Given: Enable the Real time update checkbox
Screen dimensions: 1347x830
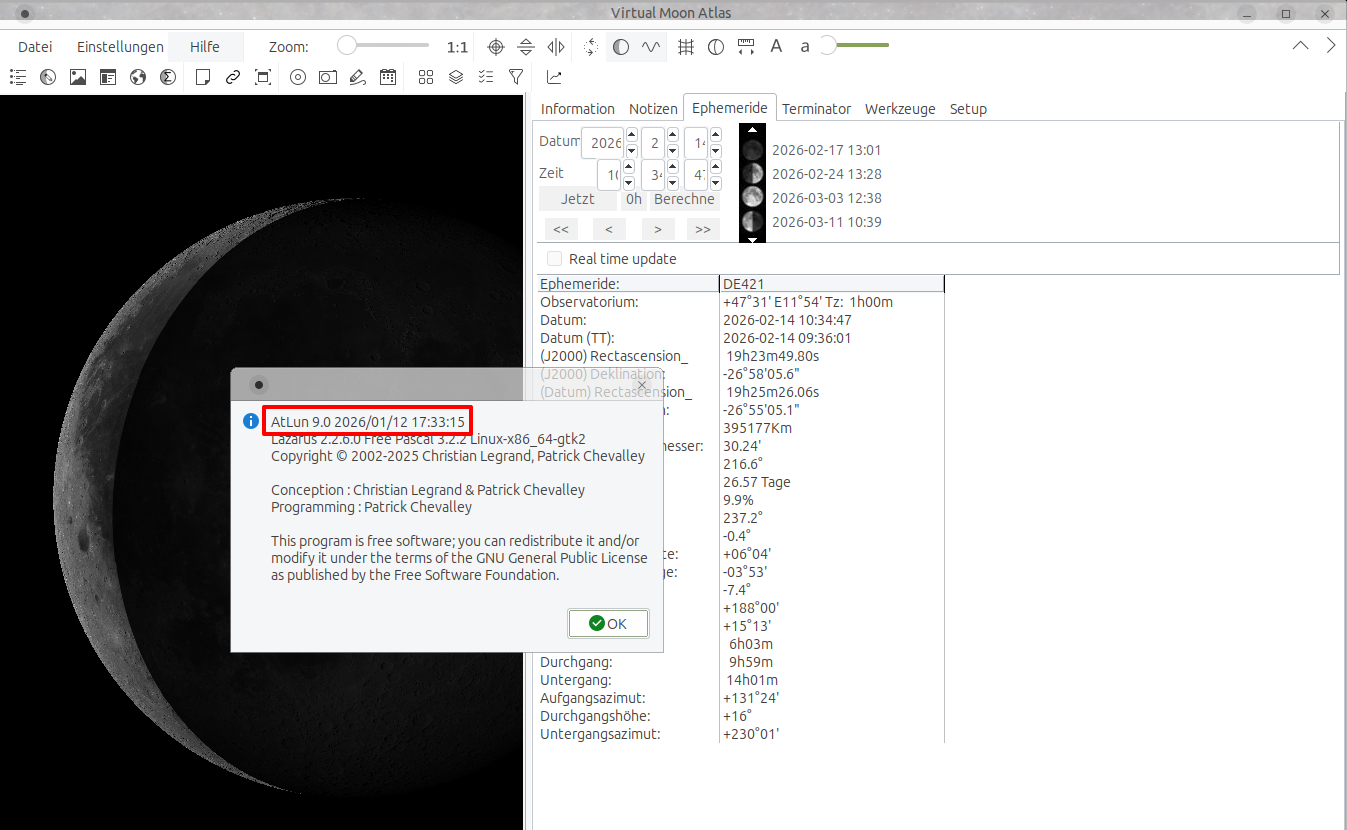Looking at the screenshot, I should click(554, 259).
